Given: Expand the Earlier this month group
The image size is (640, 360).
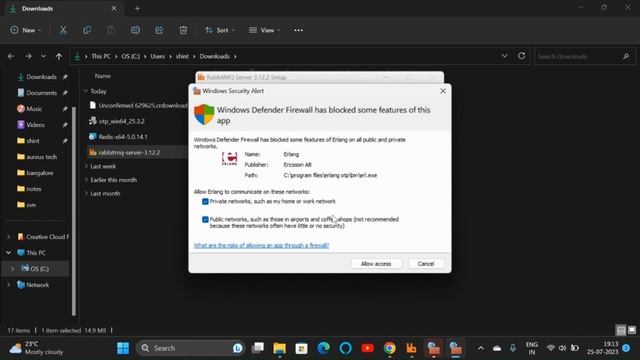Looking at the screenshot, I should [x=86, y=180].
